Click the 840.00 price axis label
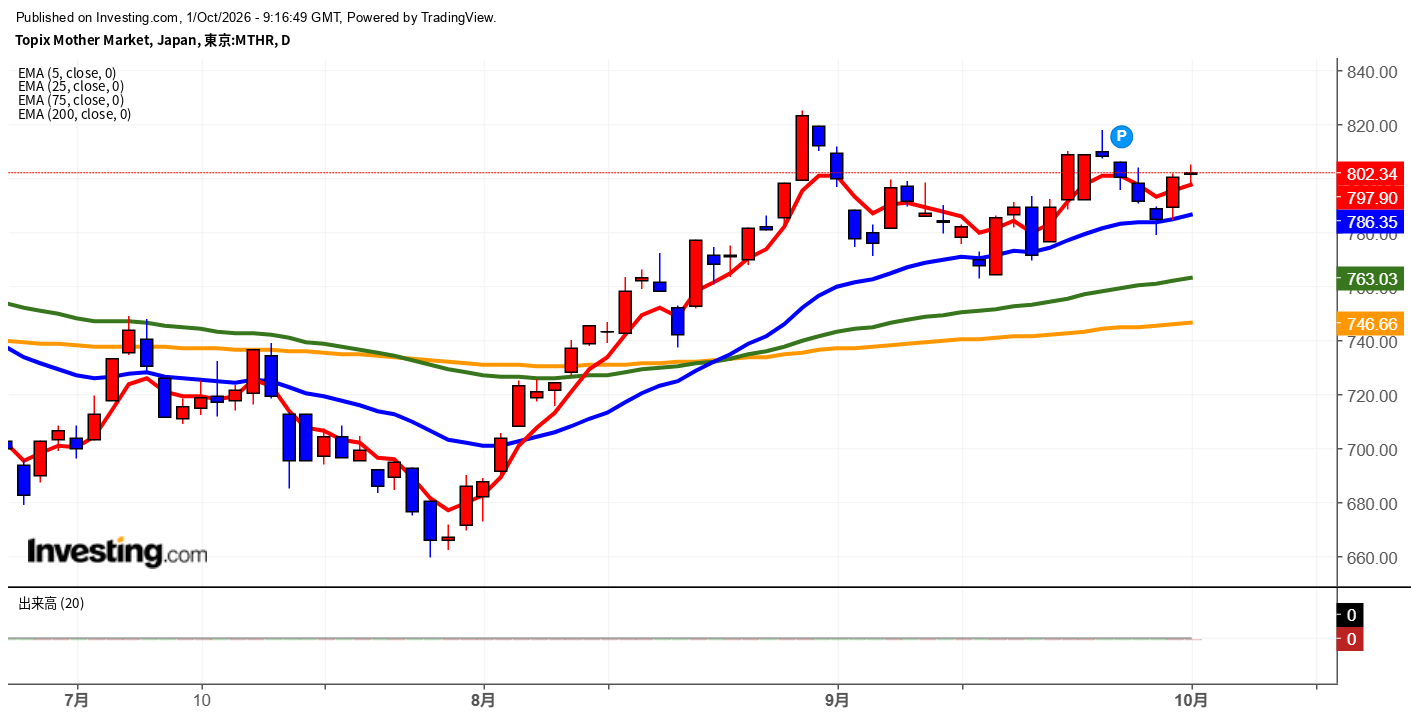Screen dimensions: 1411x717 pos(1371,72)
